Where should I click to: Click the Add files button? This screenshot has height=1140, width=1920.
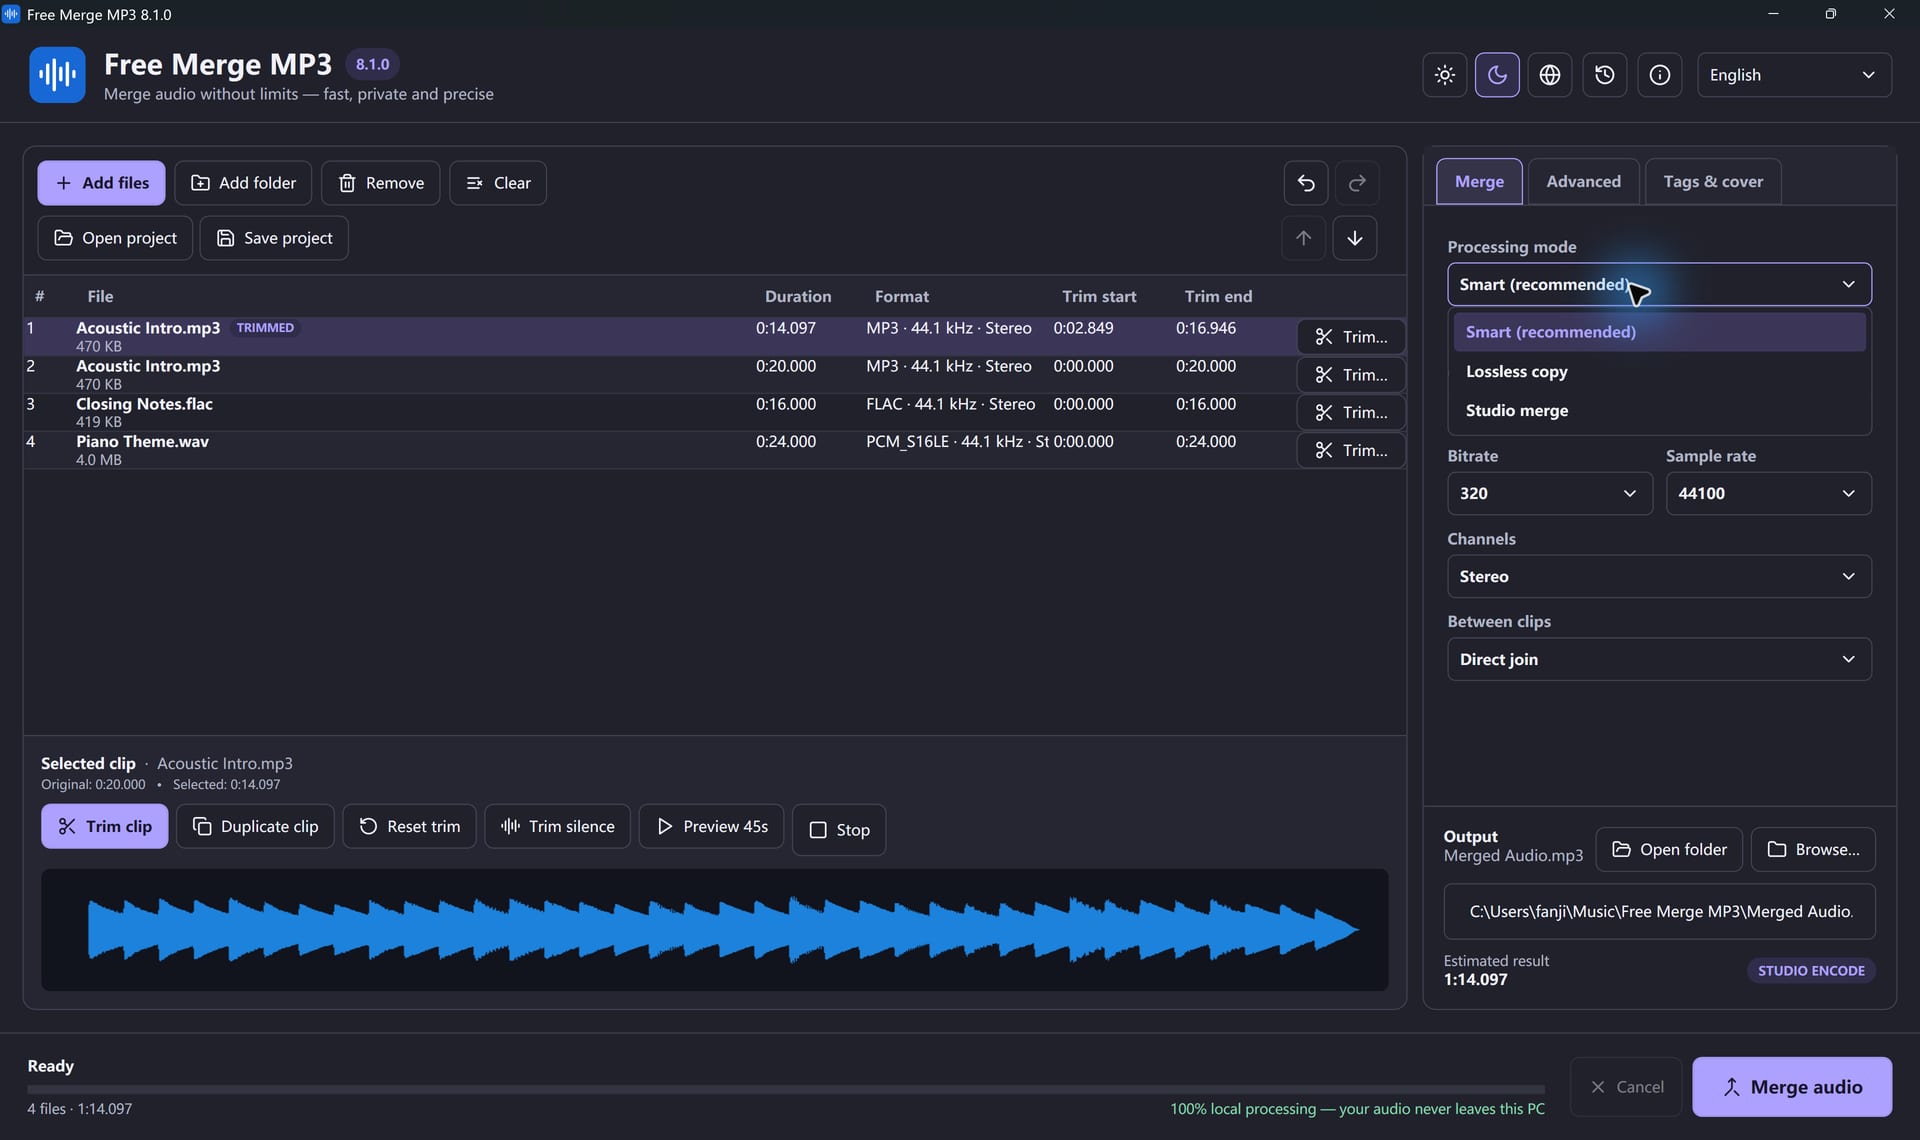pyautogui.click(x=101, y=183)
